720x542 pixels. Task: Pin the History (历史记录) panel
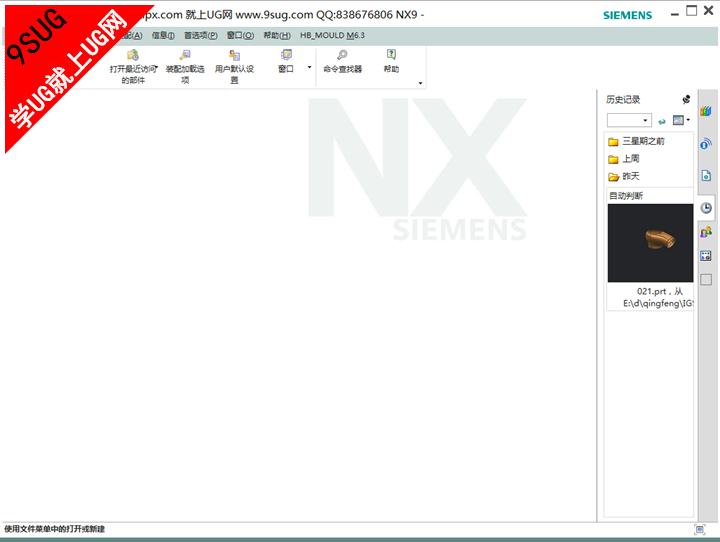[x=686, y=99]
